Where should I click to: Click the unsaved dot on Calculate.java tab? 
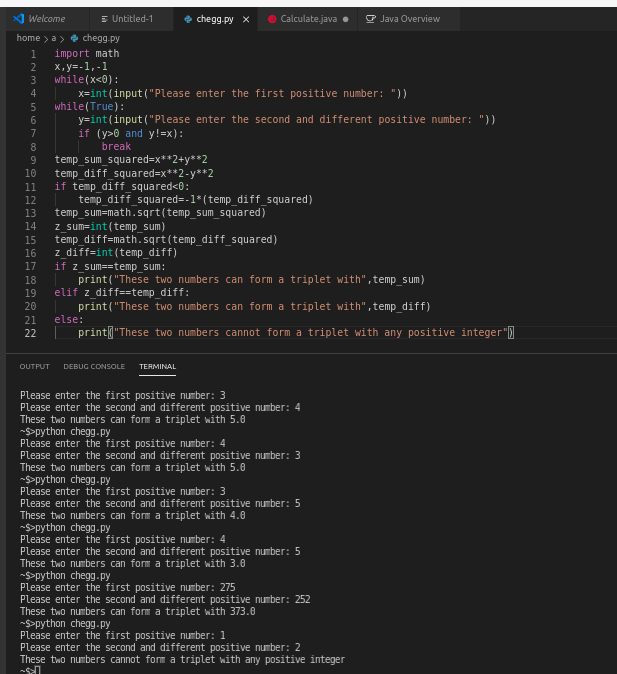coord(345,19)
